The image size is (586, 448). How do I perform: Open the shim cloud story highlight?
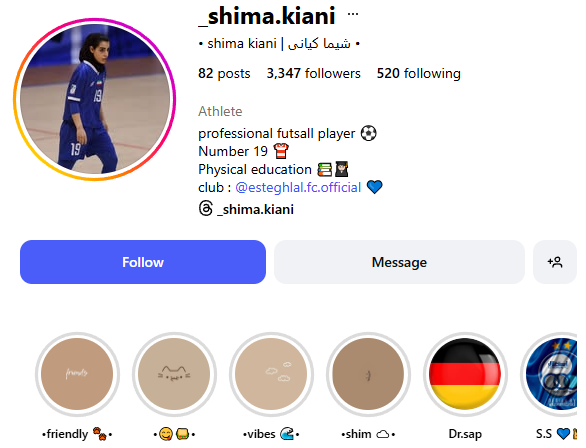click(368, 374)
